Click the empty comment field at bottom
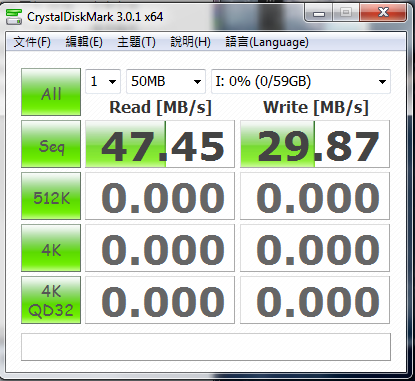The image size is (415, 381). tap(206, 347)
